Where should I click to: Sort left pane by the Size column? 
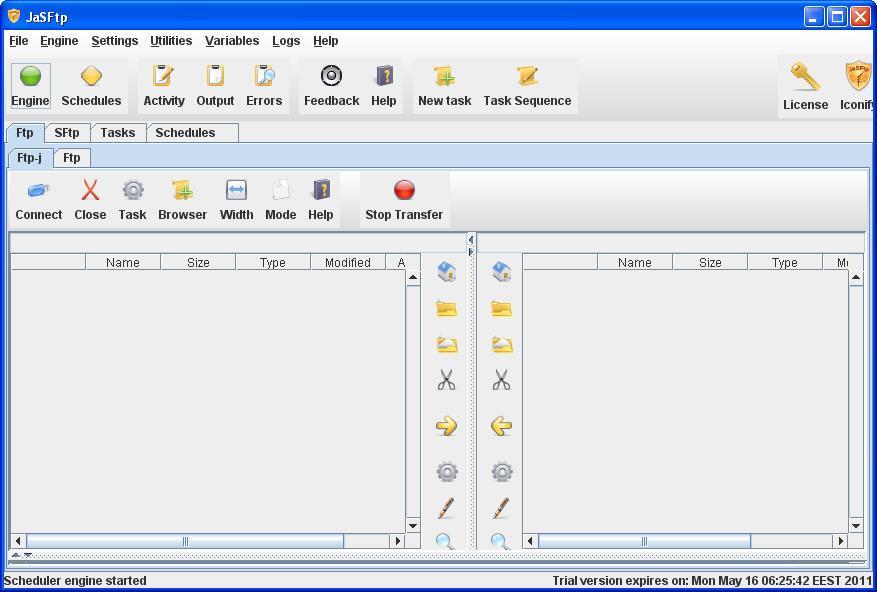pos(199,262)
